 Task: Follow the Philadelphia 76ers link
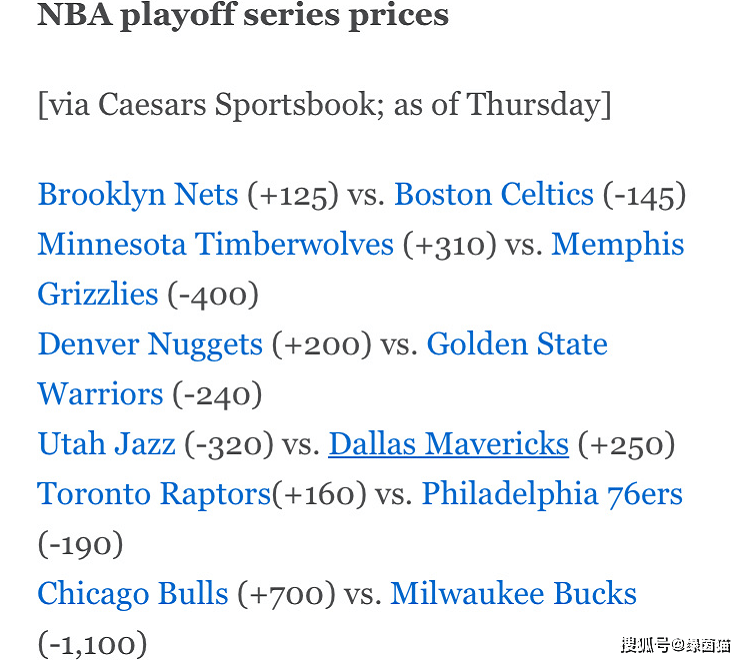tap(552, 494)
